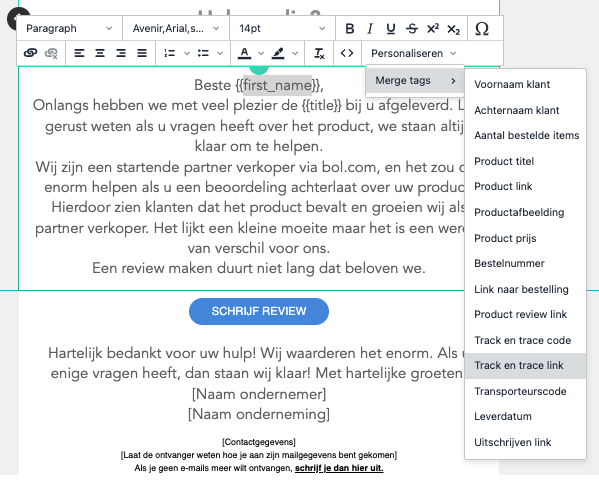Click the 'schrijf je dan hier uit' link

[x=339, y=468]
